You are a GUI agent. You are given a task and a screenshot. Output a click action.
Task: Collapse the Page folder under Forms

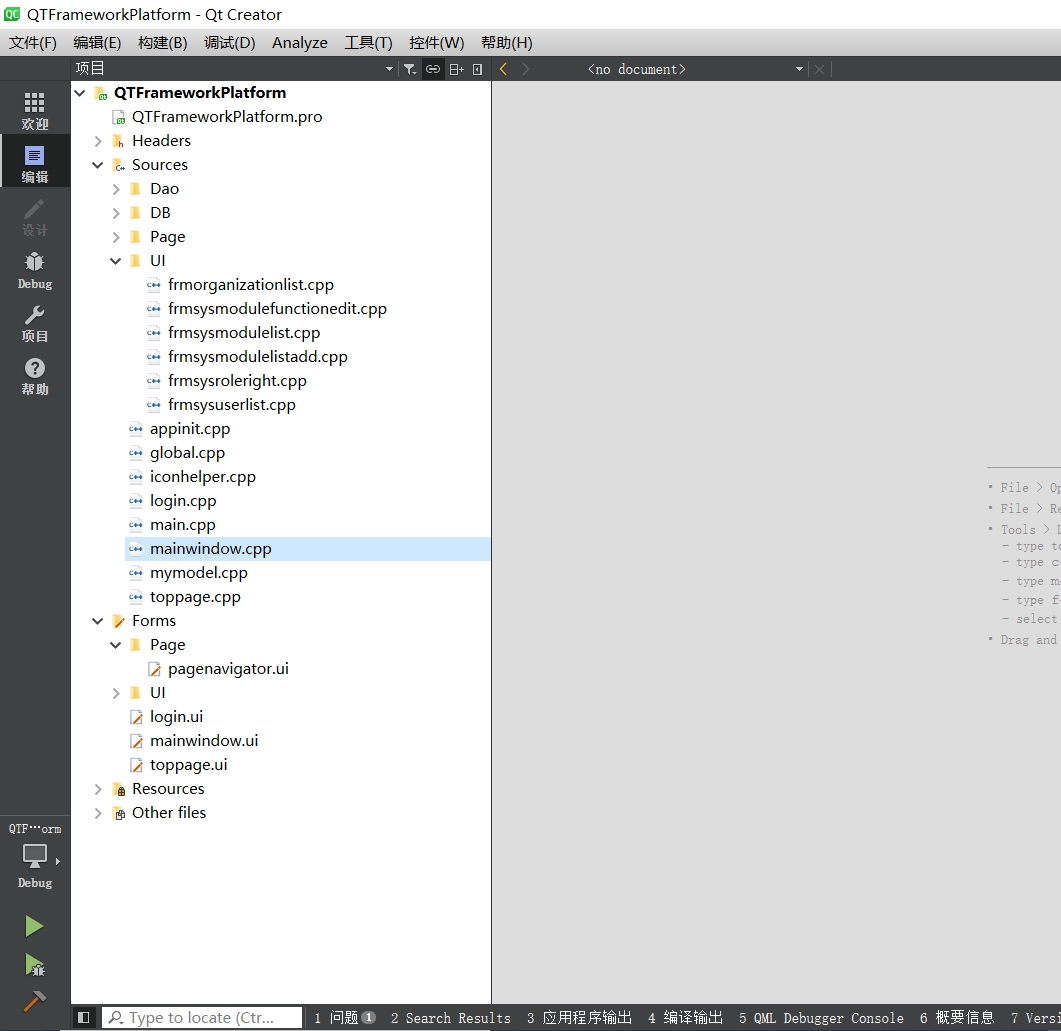point(116,645)
